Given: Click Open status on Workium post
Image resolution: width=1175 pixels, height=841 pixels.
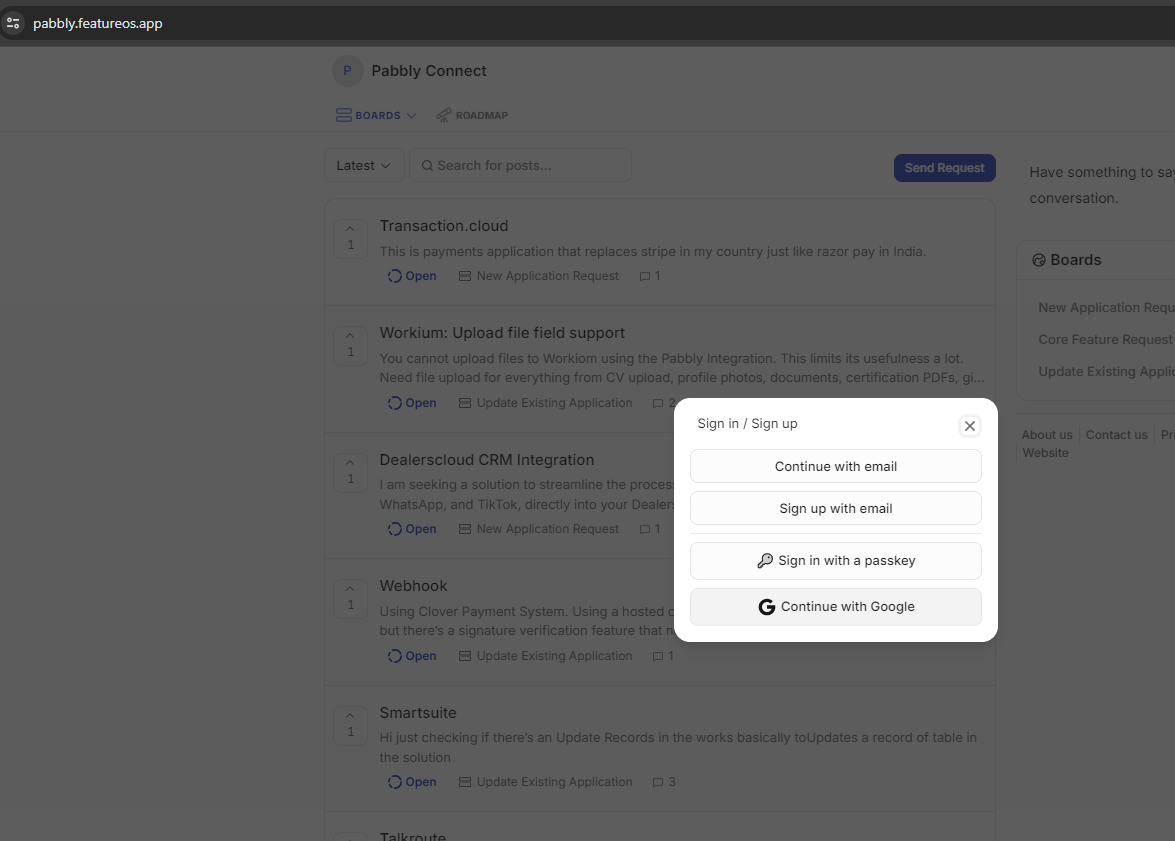Looking at the screenshot, I should click(x=412, y=403).
